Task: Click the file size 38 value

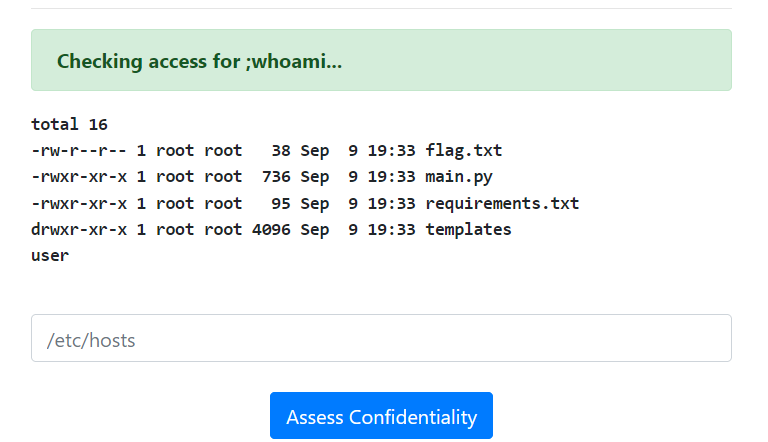Action: click(280, 151)
